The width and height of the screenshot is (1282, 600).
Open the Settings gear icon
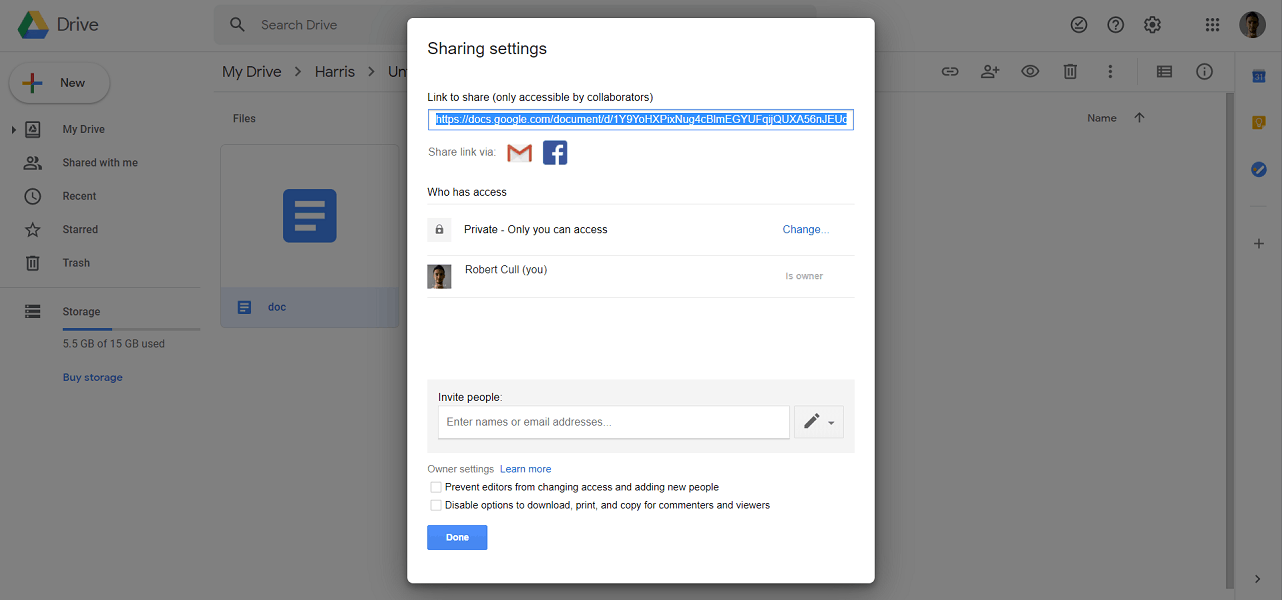pyautogui.click(x=1152, y=25)
